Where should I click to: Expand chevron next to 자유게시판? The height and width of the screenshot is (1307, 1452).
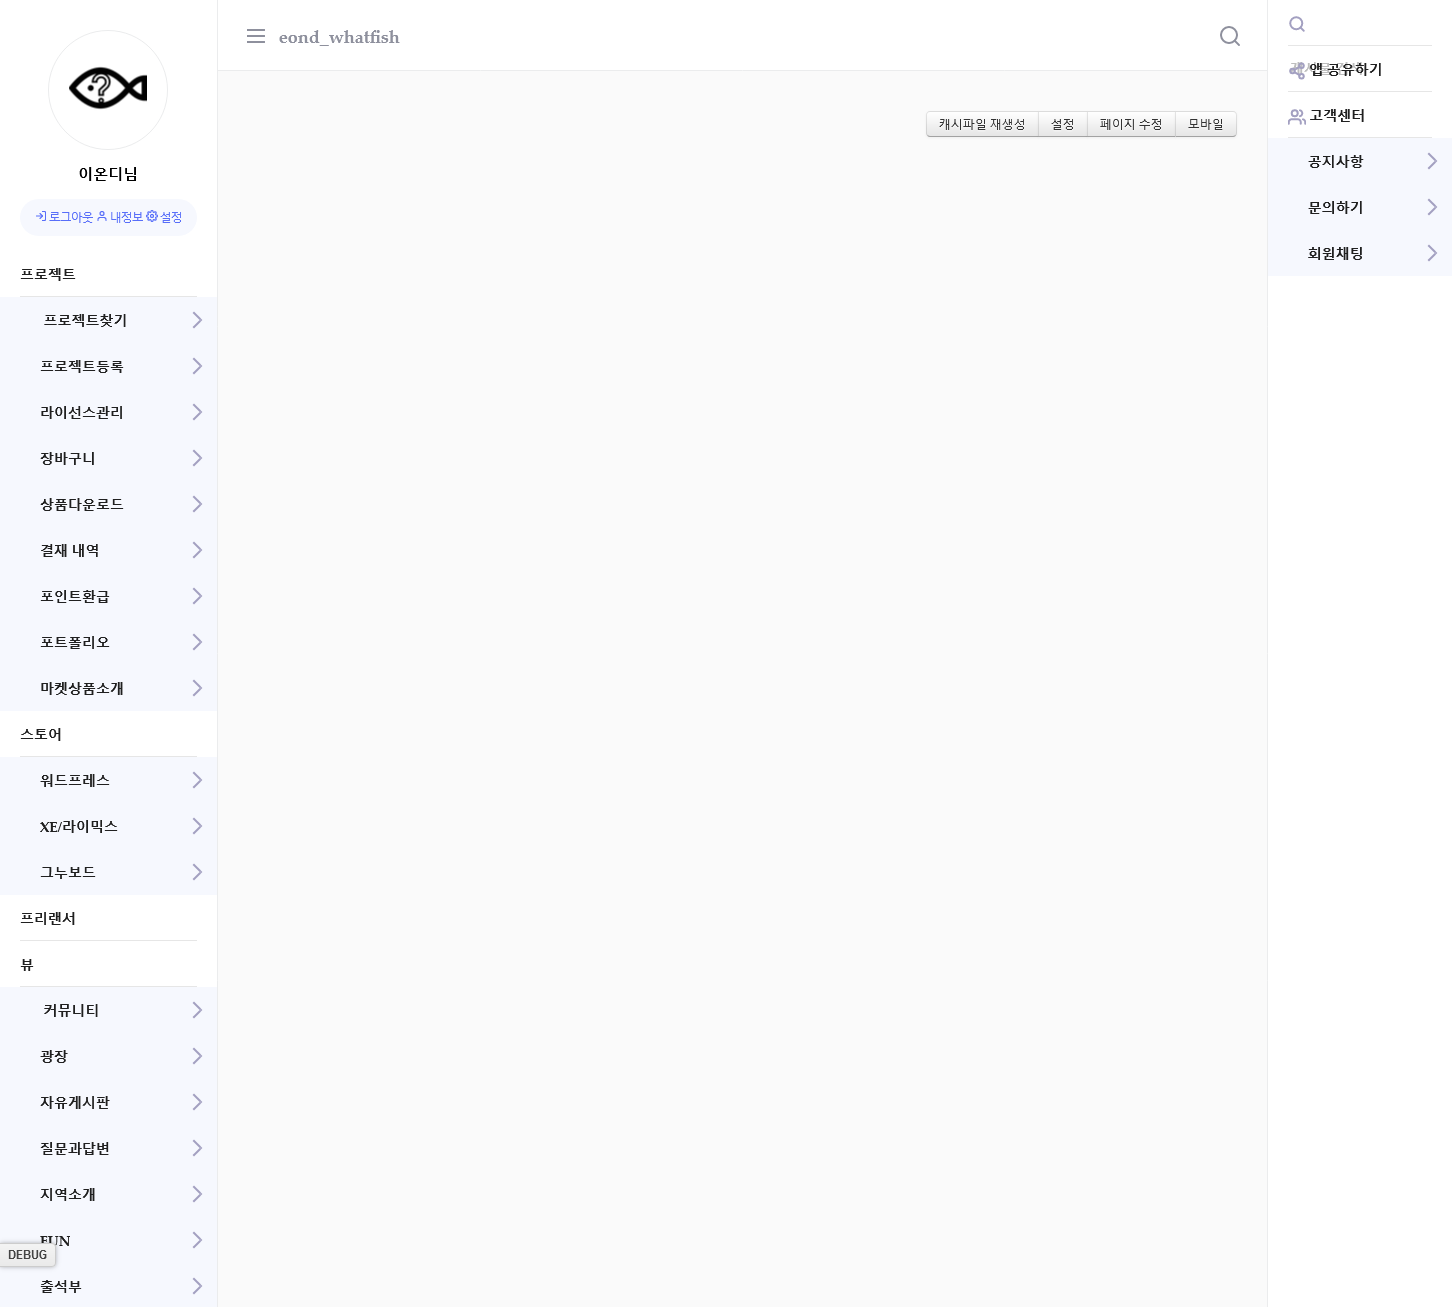[197, 1102]
